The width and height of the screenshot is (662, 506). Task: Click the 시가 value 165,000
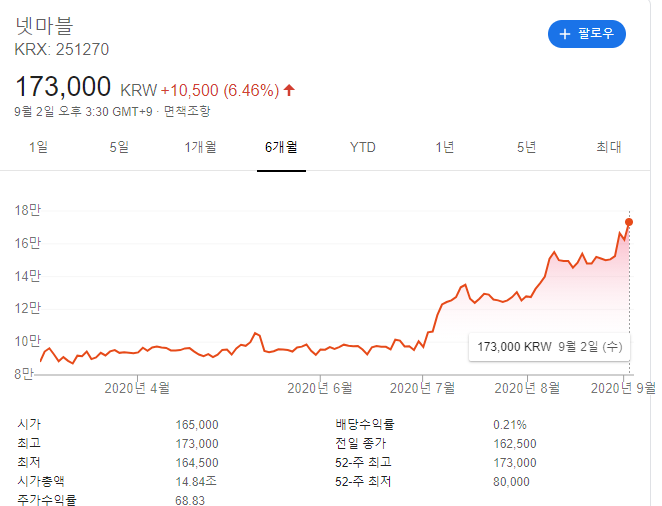pos(197,425)
